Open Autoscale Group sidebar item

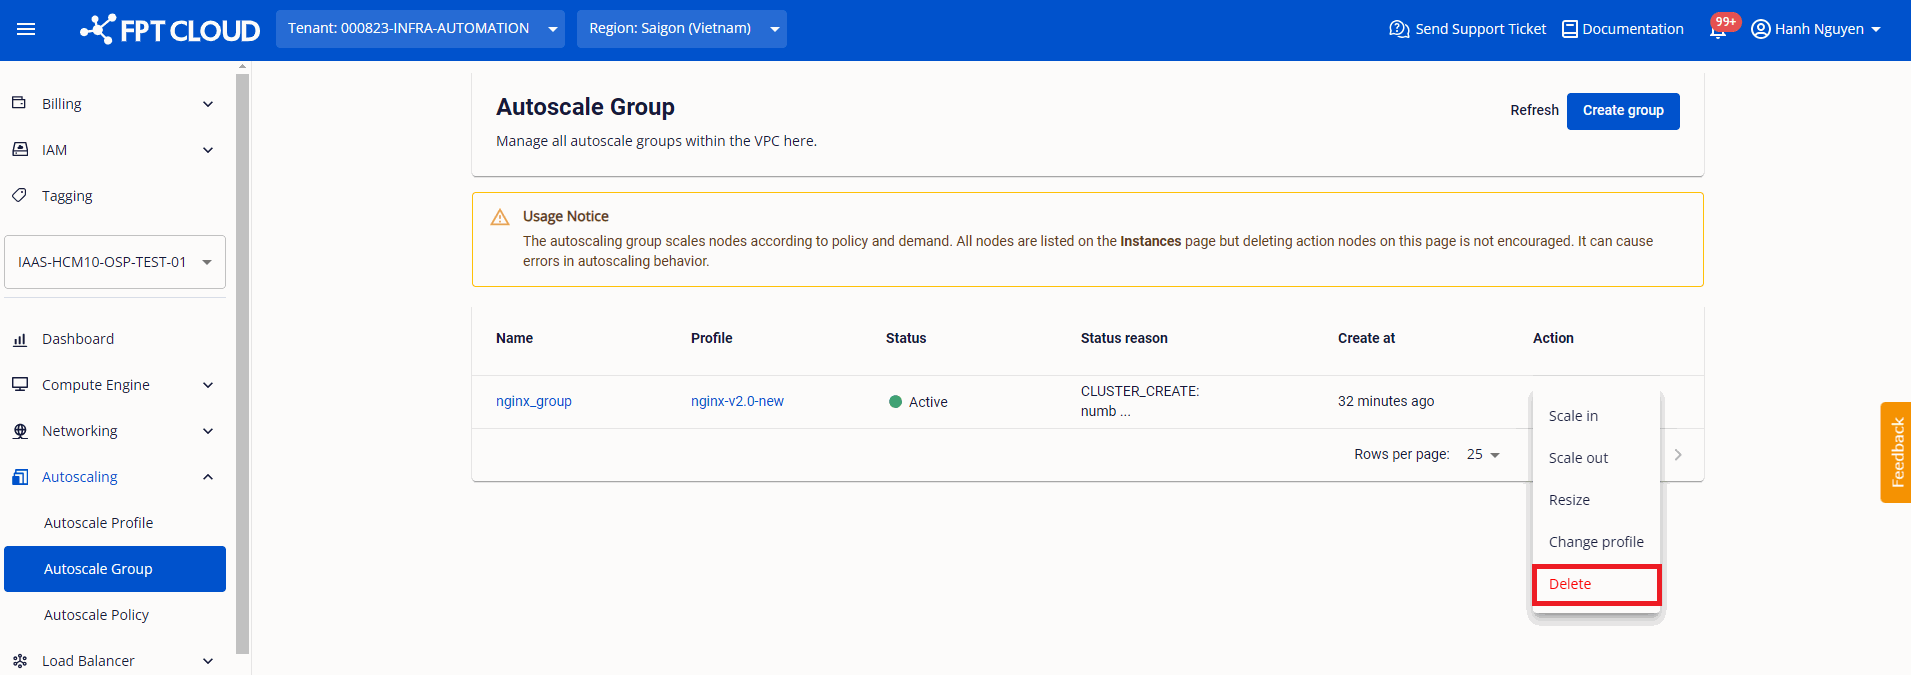[x=115, y=569]
